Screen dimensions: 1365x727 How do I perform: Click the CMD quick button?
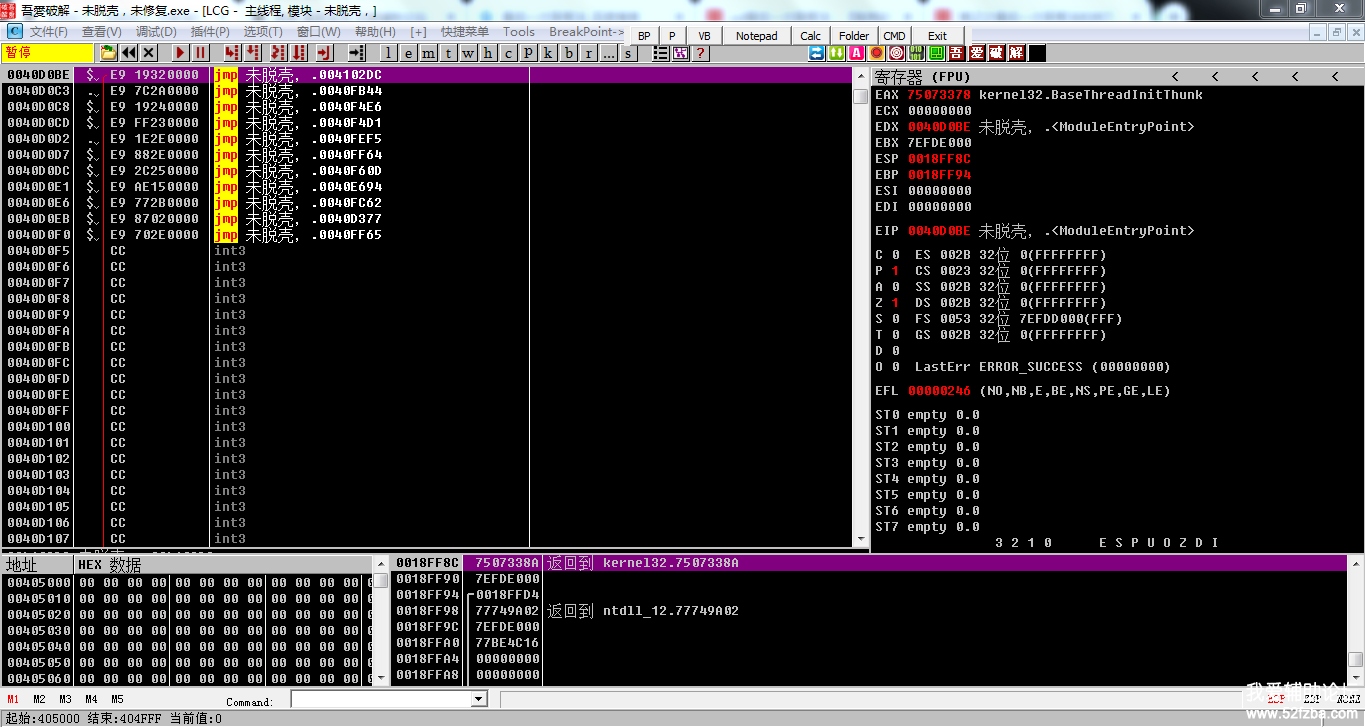[894, 36]
